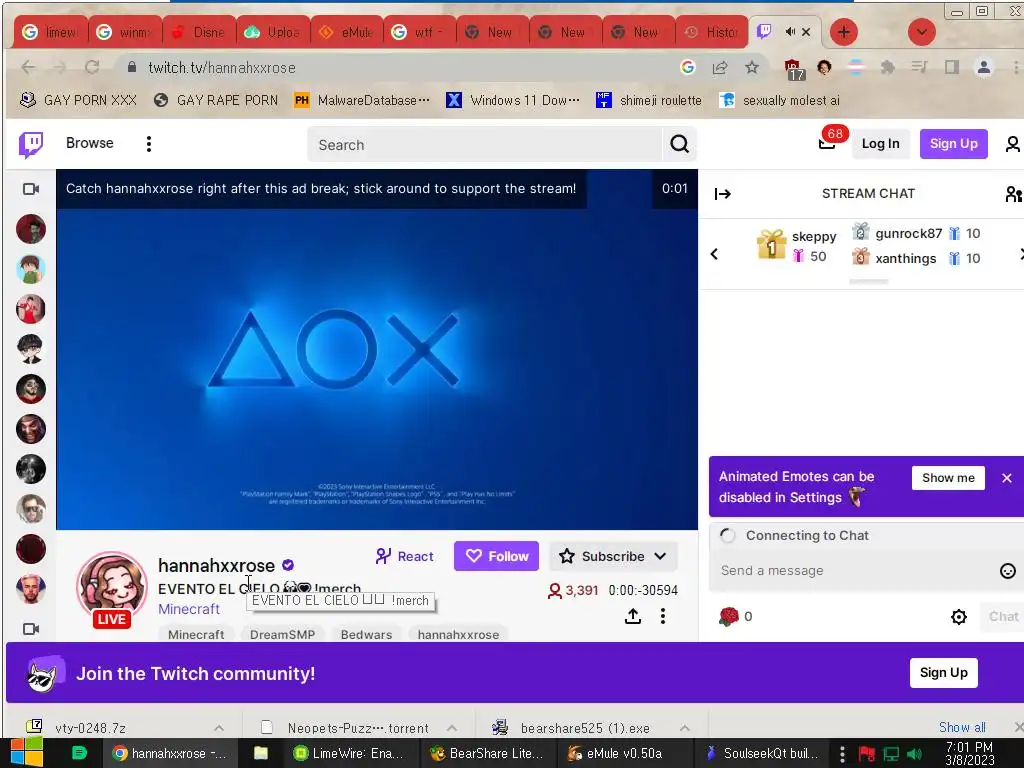This screenshot has height=768, width=1024.
Task: Open hannahxxrose's live avatar
Action: 112,586
